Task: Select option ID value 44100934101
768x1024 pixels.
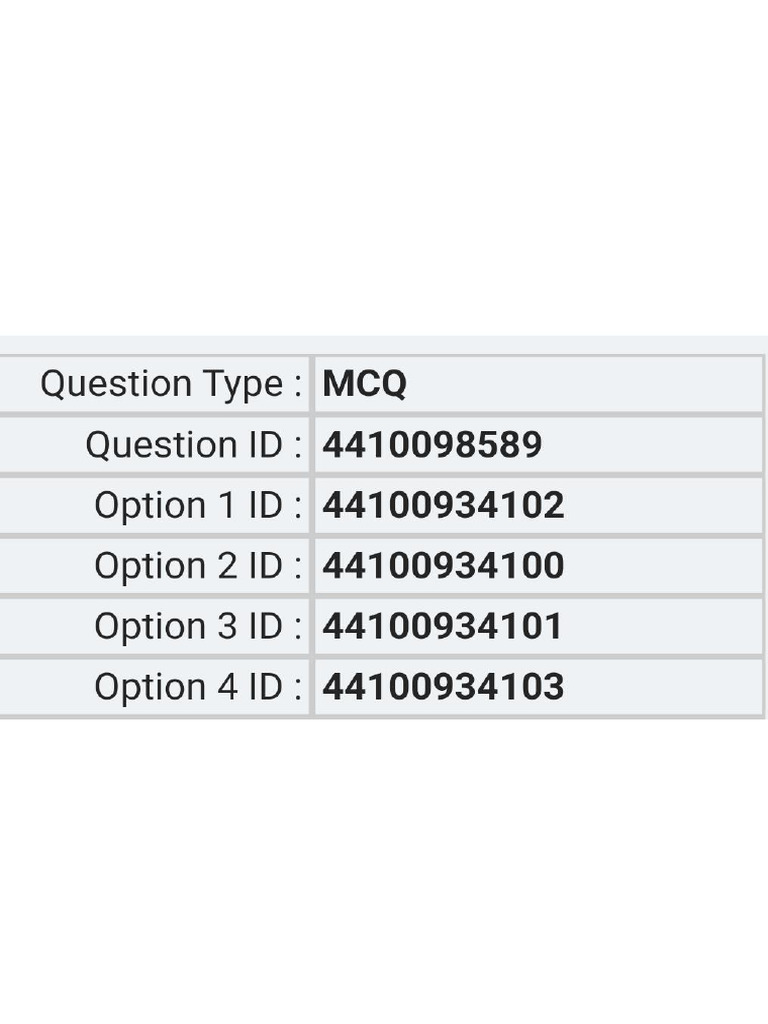Action: [442, 627]
